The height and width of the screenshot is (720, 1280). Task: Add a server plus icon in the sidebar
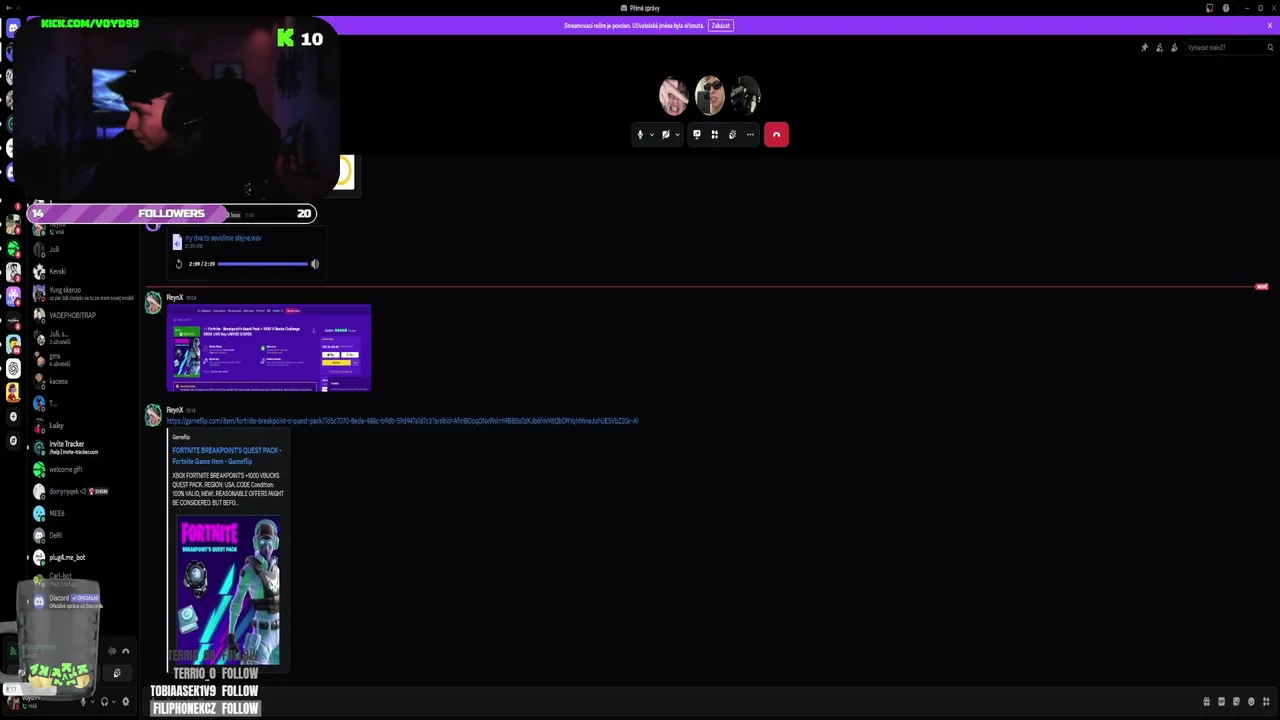13,416
